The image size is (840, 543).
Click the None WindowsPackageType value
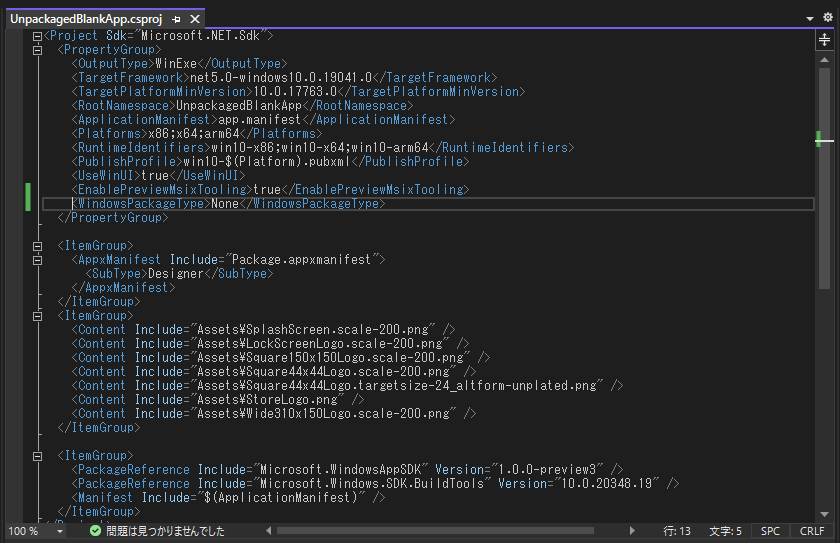225,203
